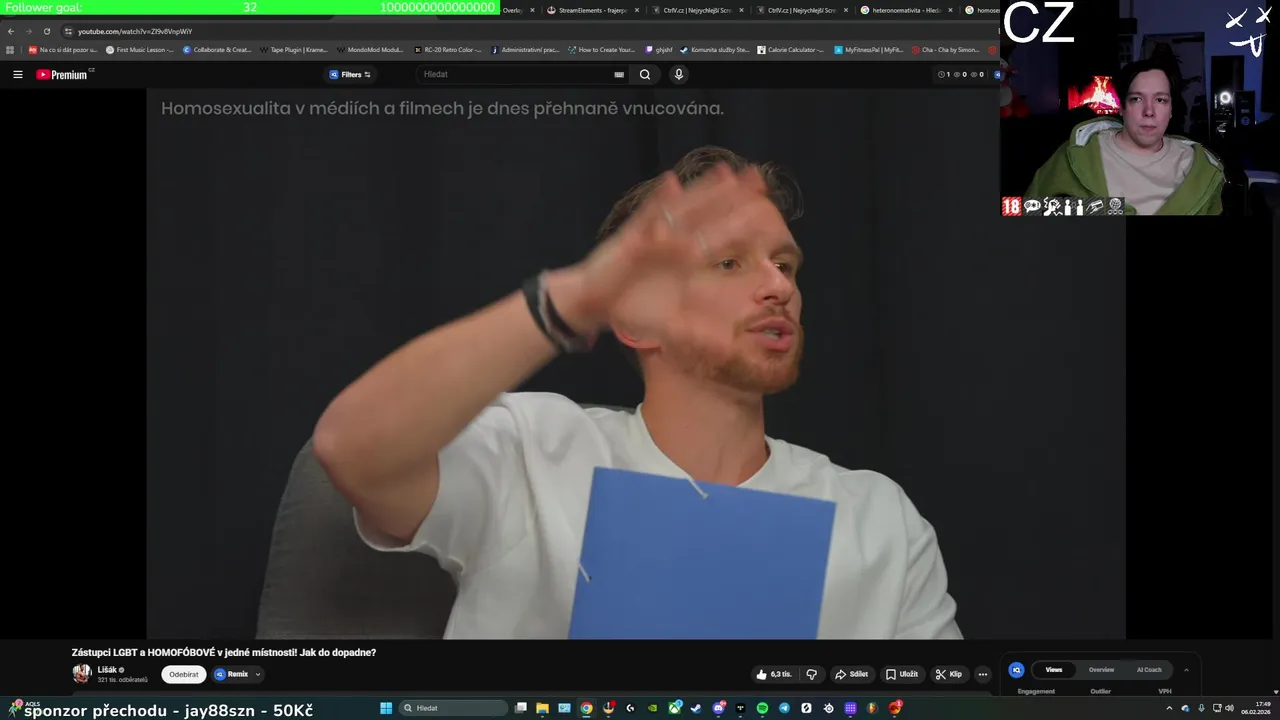Open the 'First Music Lesson' bookmark
Screen dimensions: 1280x720
coord(140,49)
